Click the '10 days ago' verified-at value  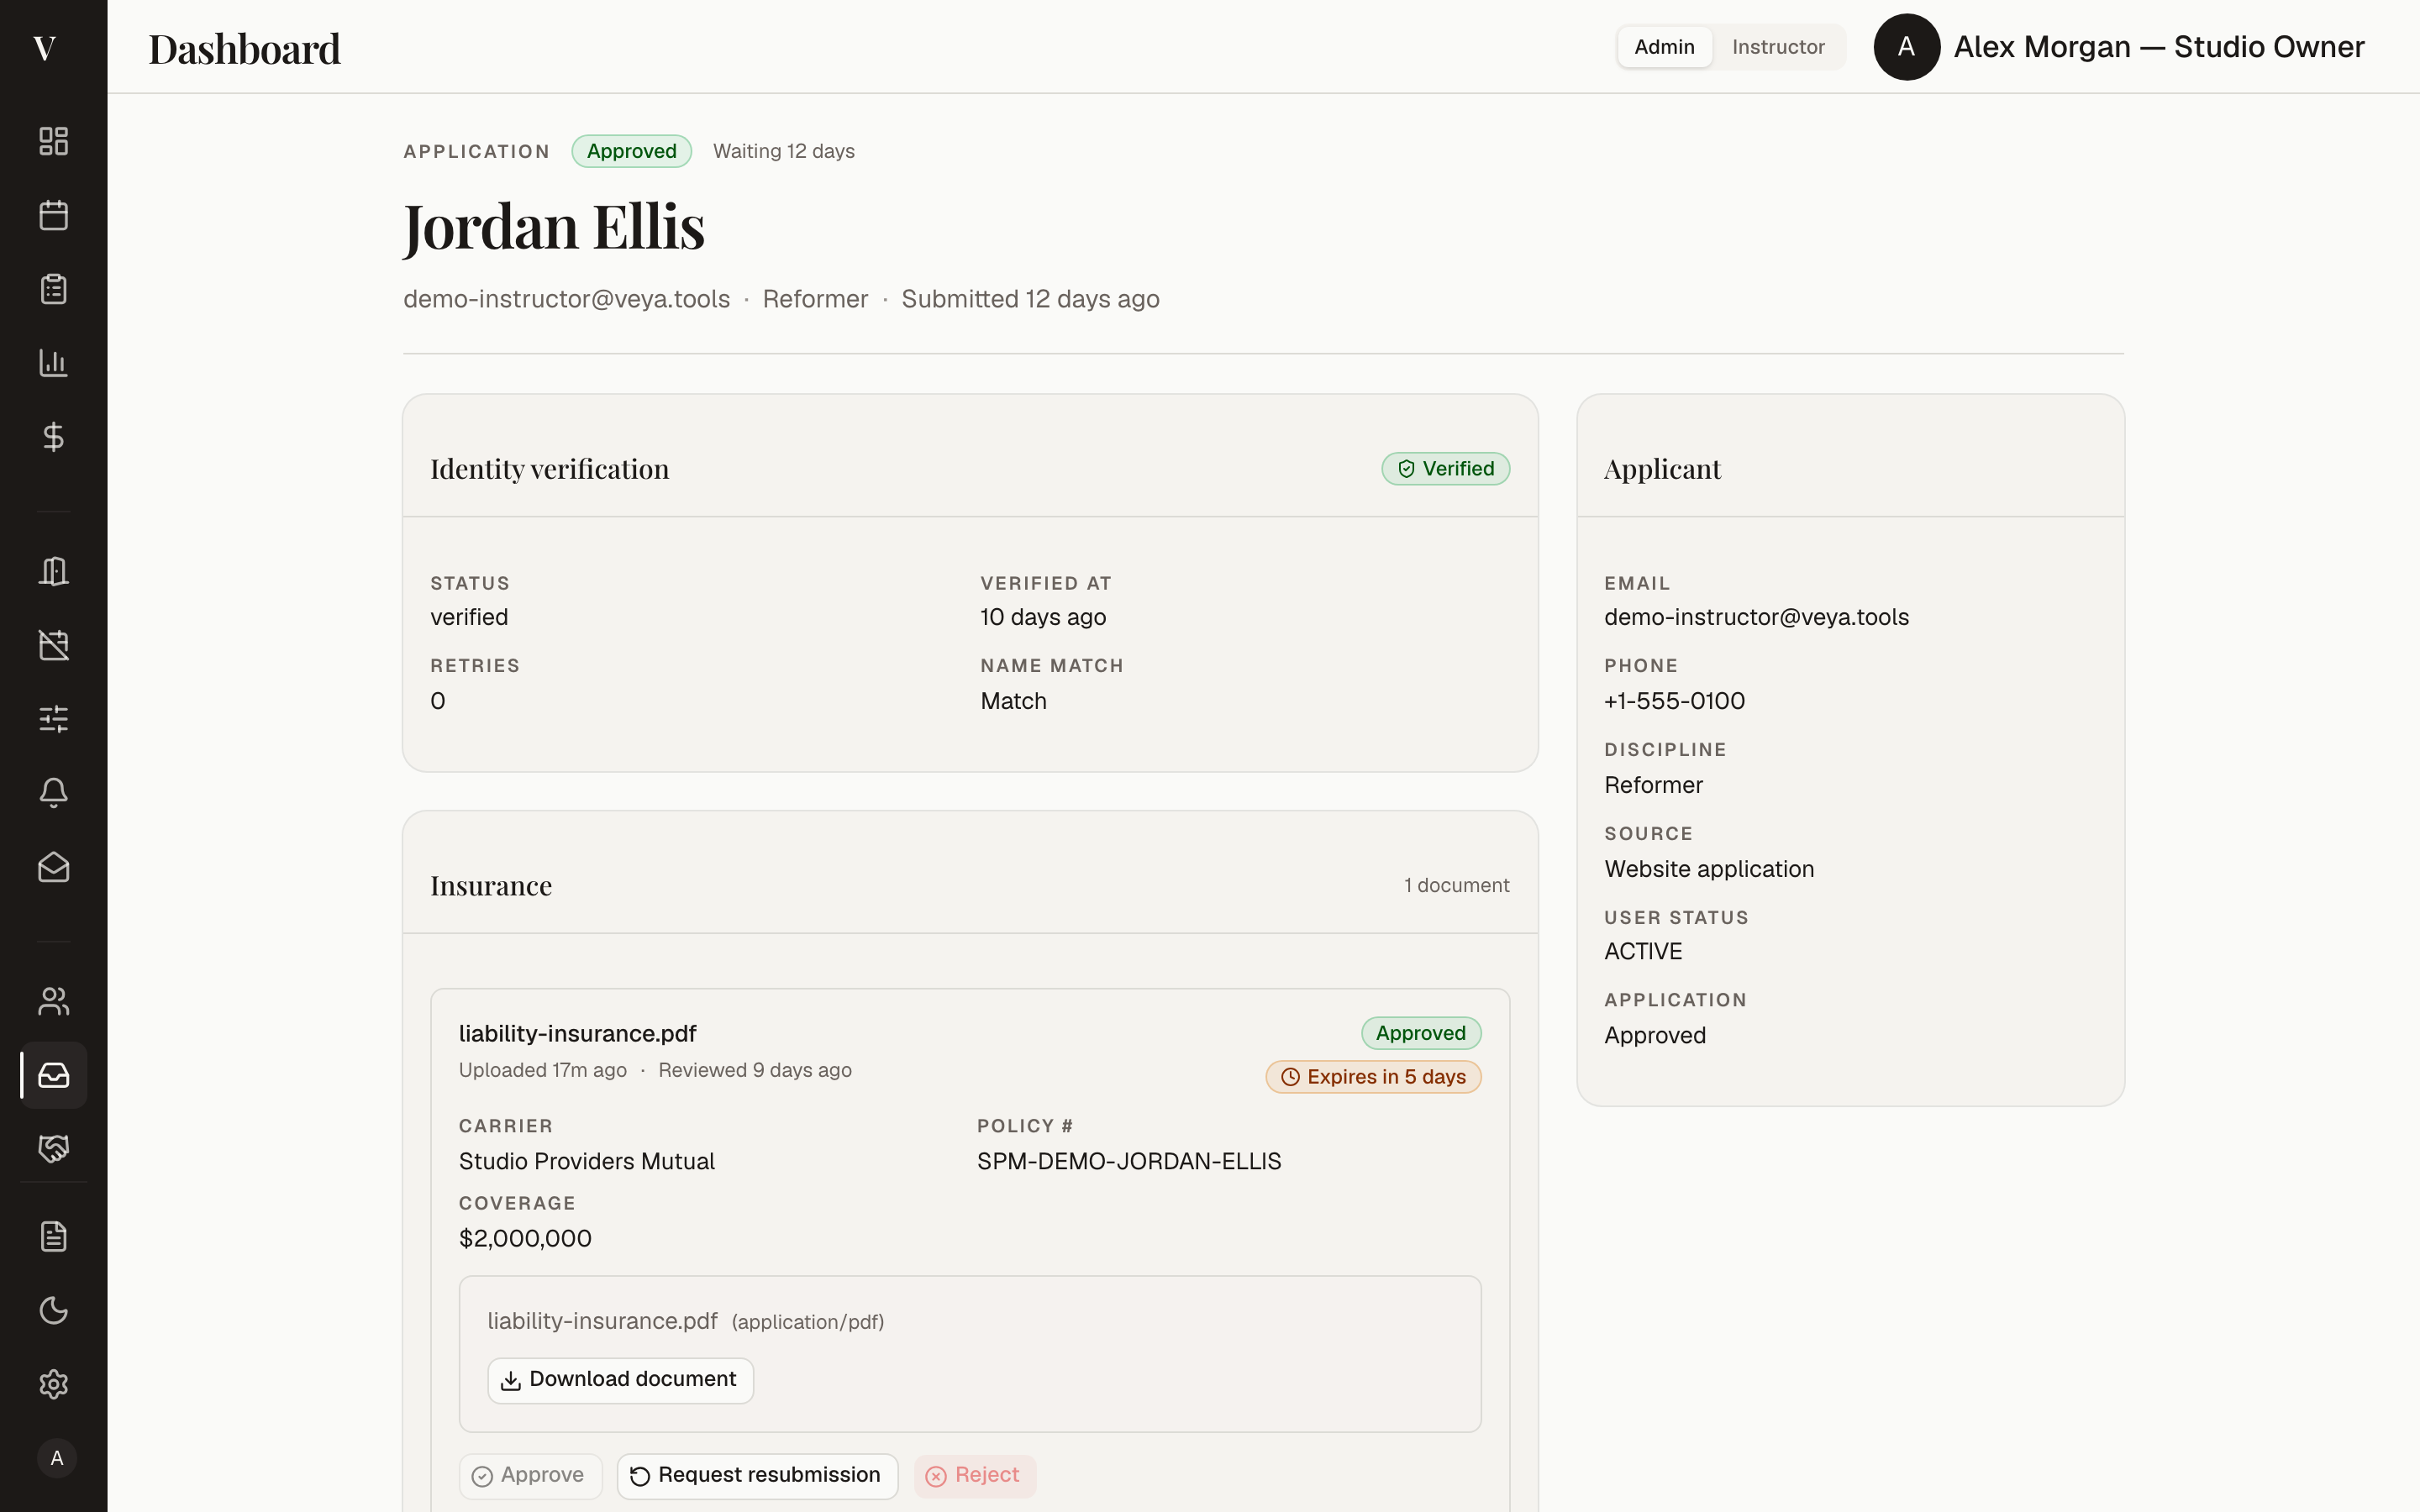coord(1043,617)
